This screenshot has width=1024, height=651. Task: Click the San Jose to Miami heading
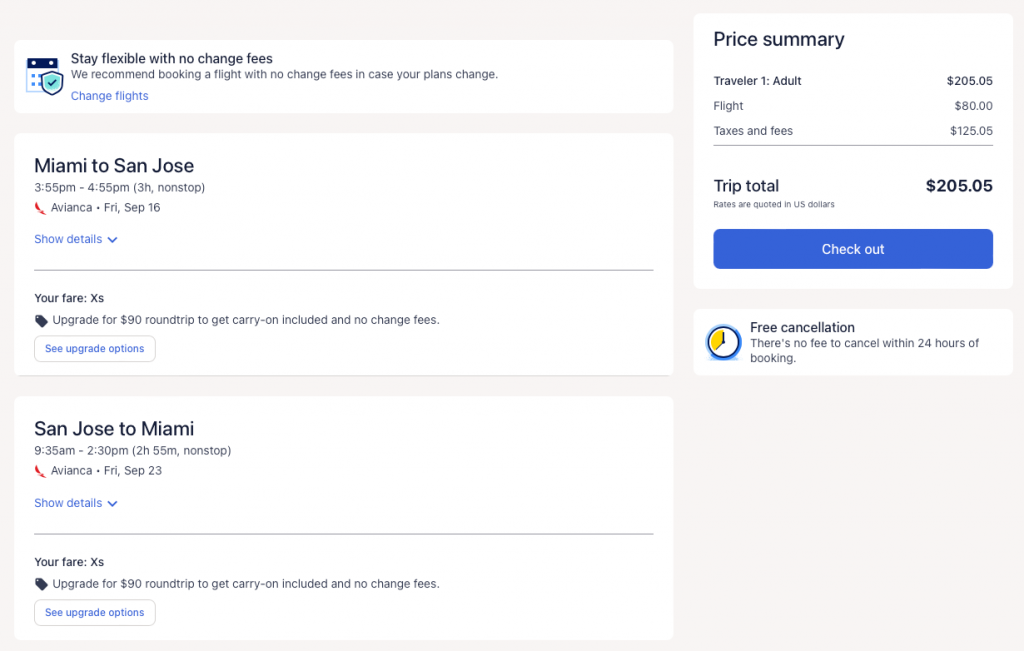click(x=114, y=429)
